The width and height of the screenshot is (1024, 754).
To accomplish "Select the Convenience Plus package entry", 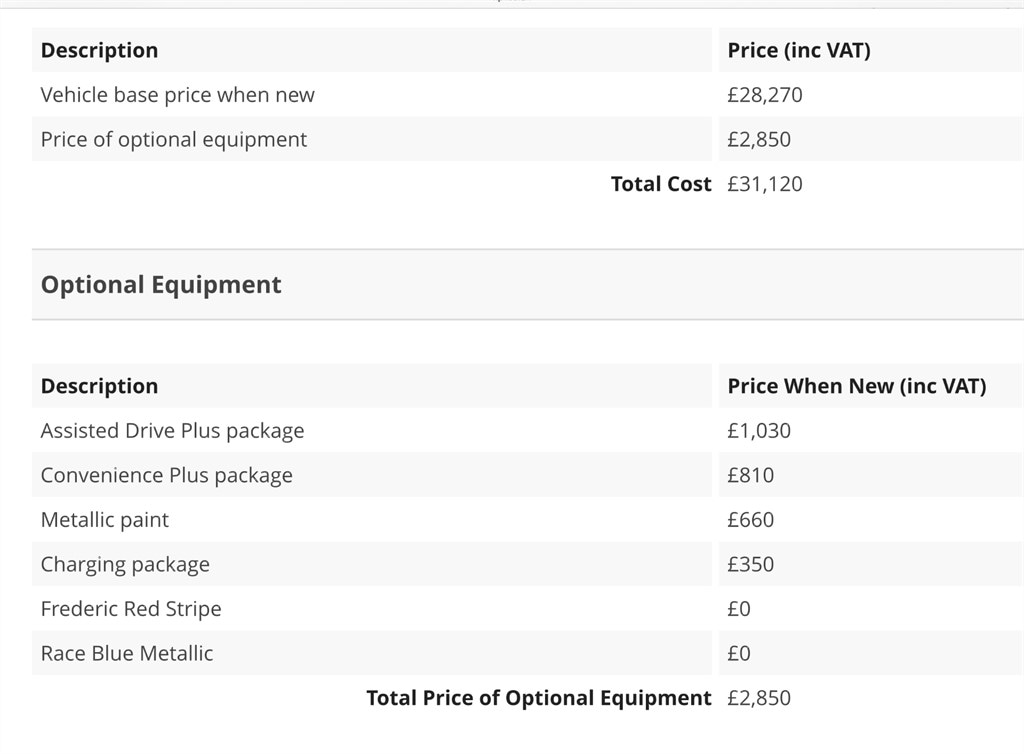I will (x=166, y=475).
